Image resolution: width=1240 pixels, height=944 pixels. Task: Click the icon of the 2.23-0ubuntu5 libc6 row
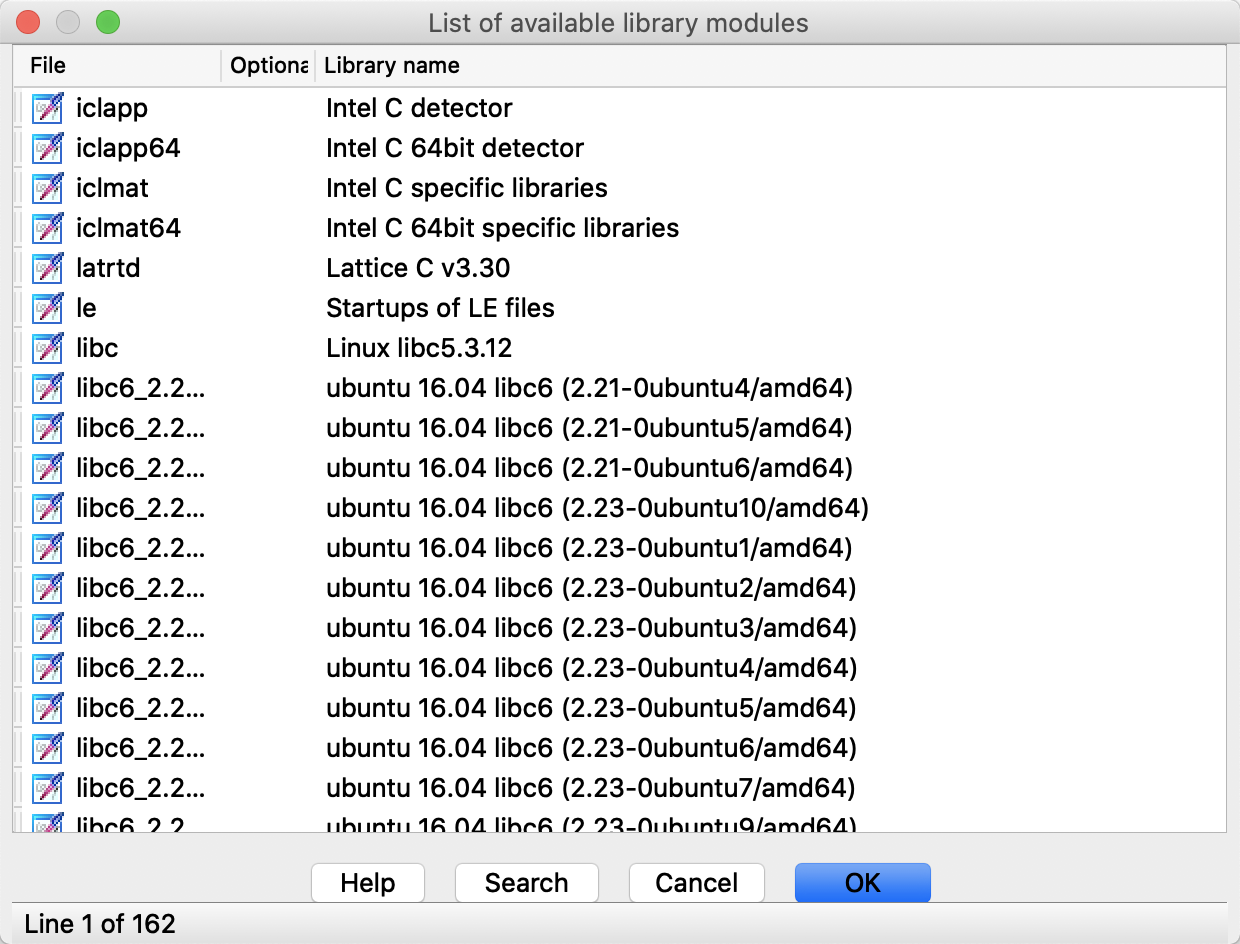(x=47, y=708)
